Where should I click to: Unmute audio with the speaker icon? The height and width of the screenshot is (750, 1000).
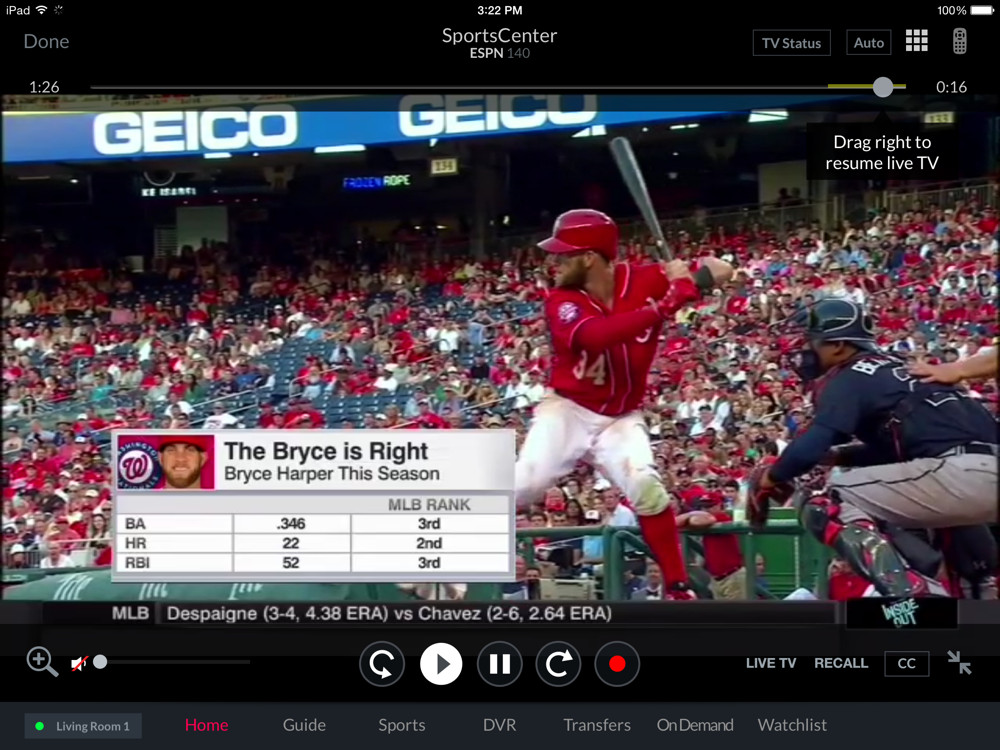(79, 663)
